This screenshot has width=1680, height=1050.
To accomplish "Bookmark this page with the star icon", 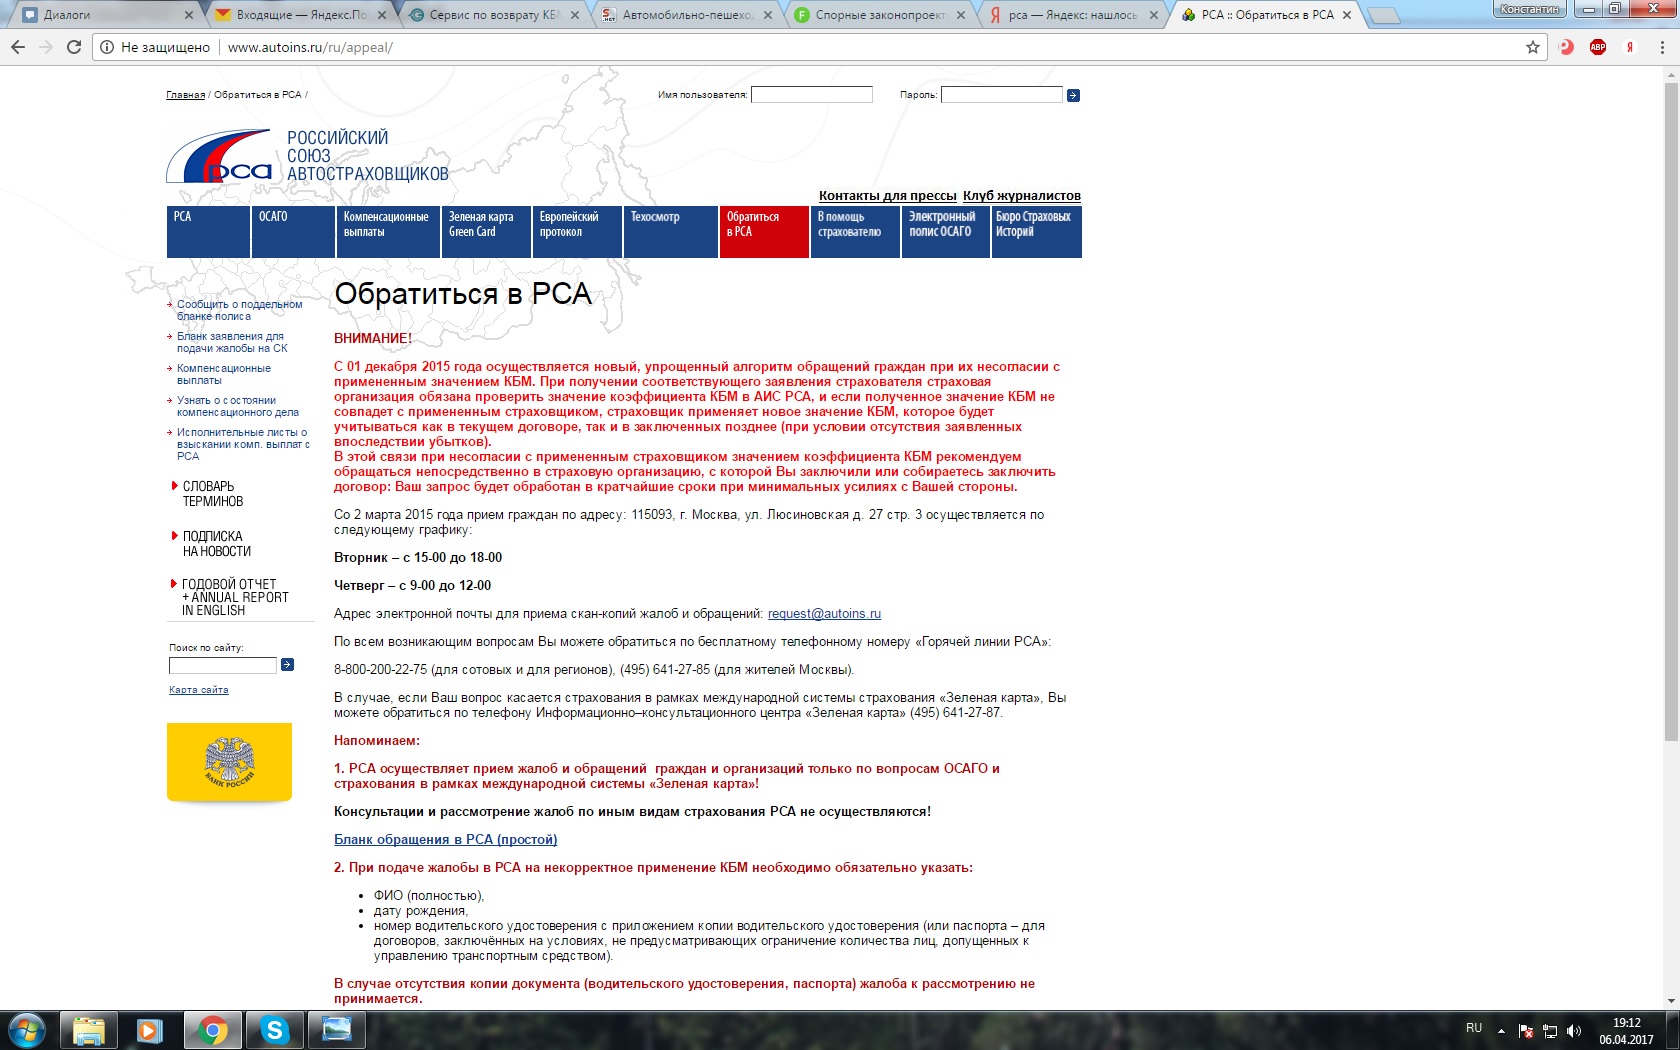I will click(x=1532, y=47).
